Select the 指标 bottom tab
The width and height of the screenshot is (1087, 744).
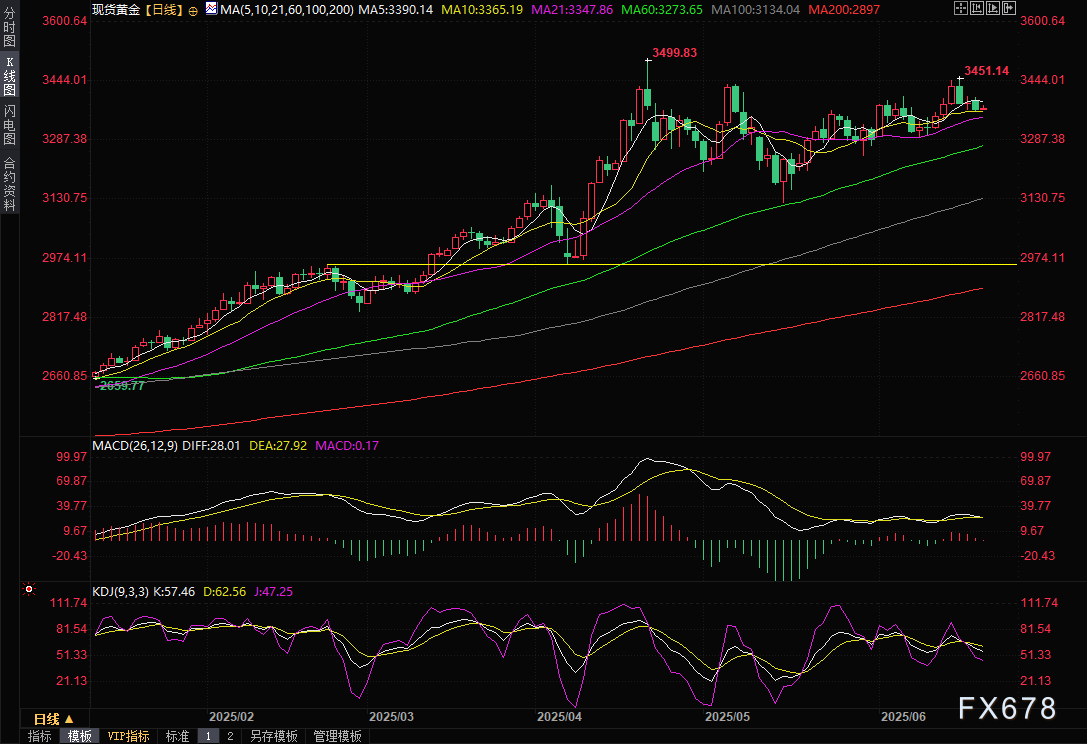point(40,736)
